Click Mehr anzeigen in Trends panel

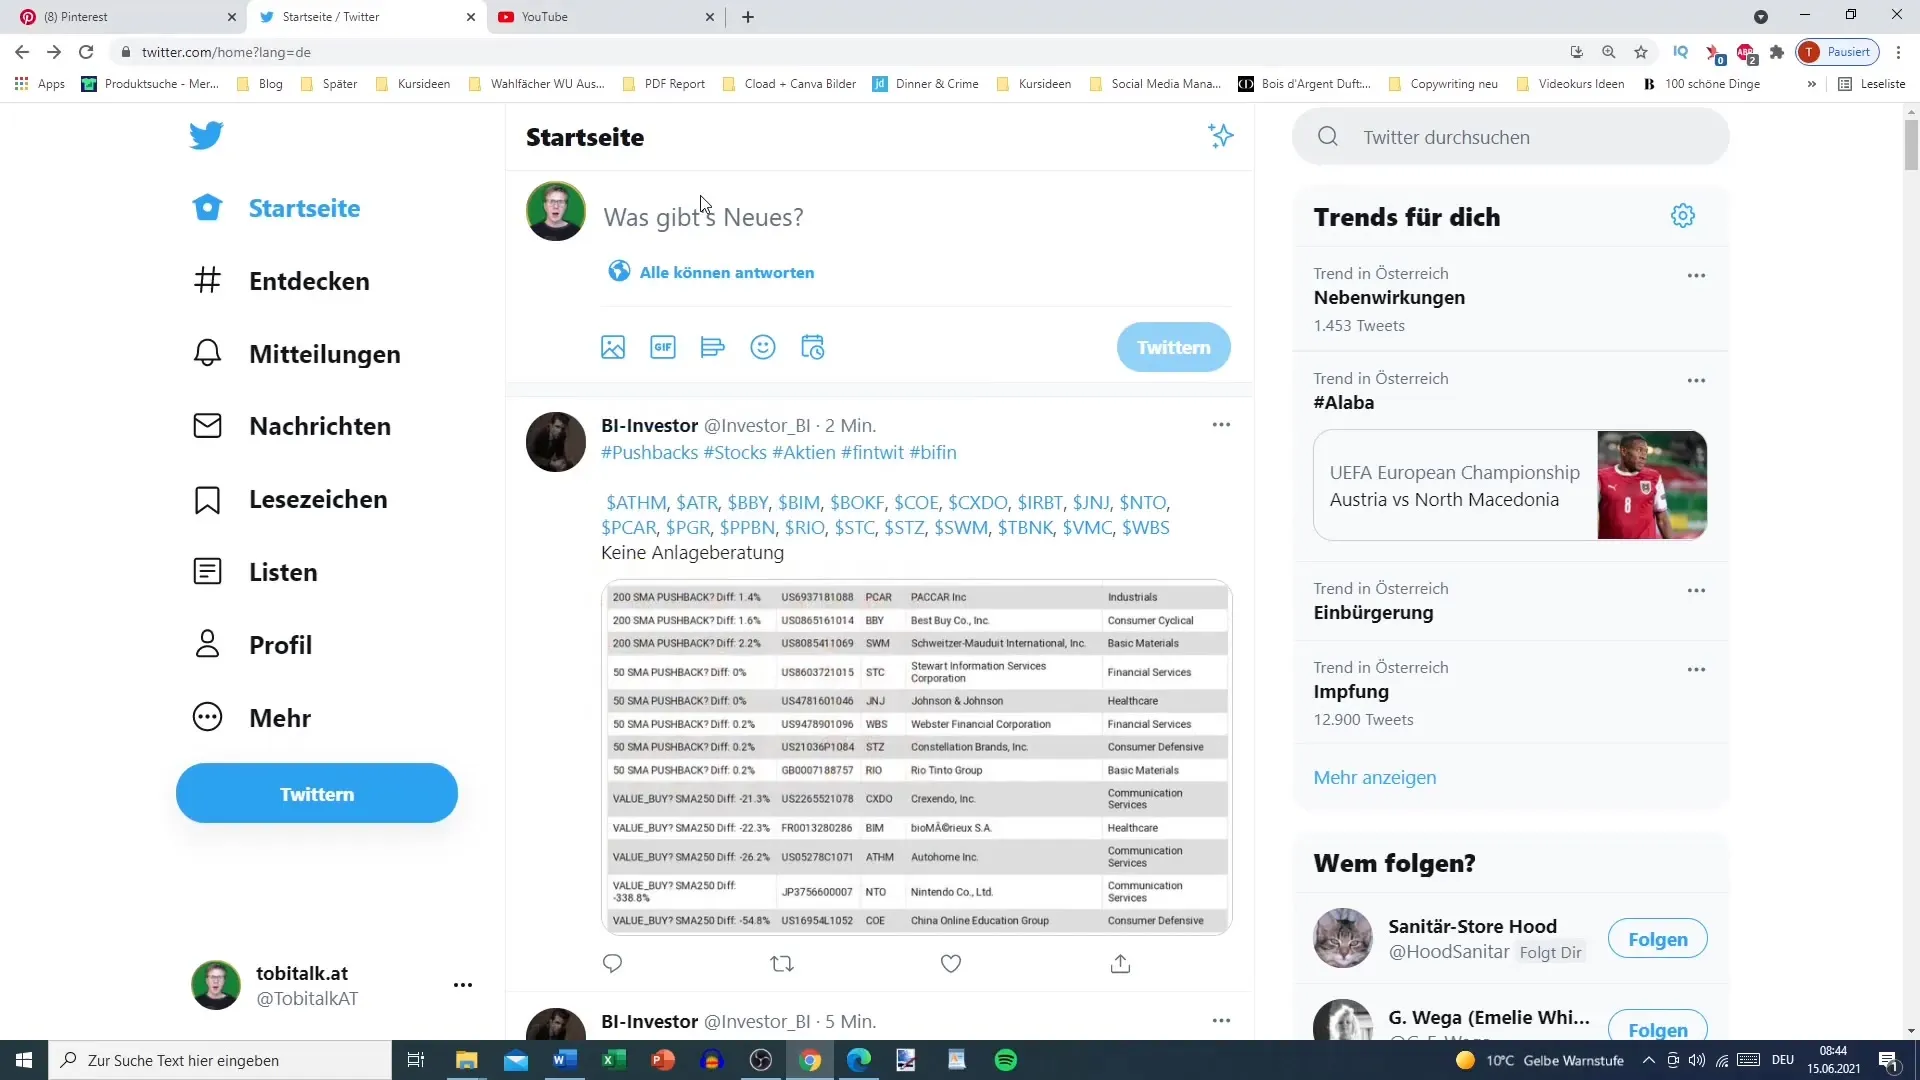pos(1374,777)
